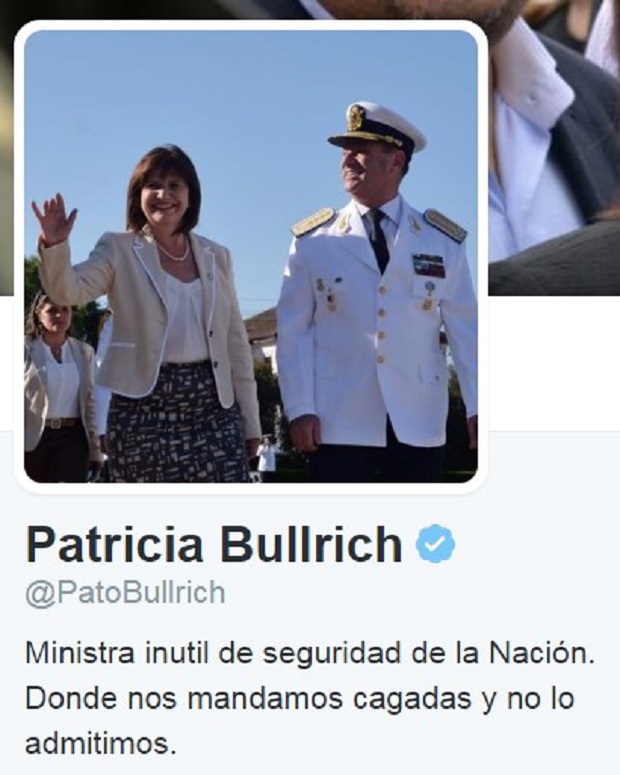Click the blue verified checkmark badge

point(435,543)
